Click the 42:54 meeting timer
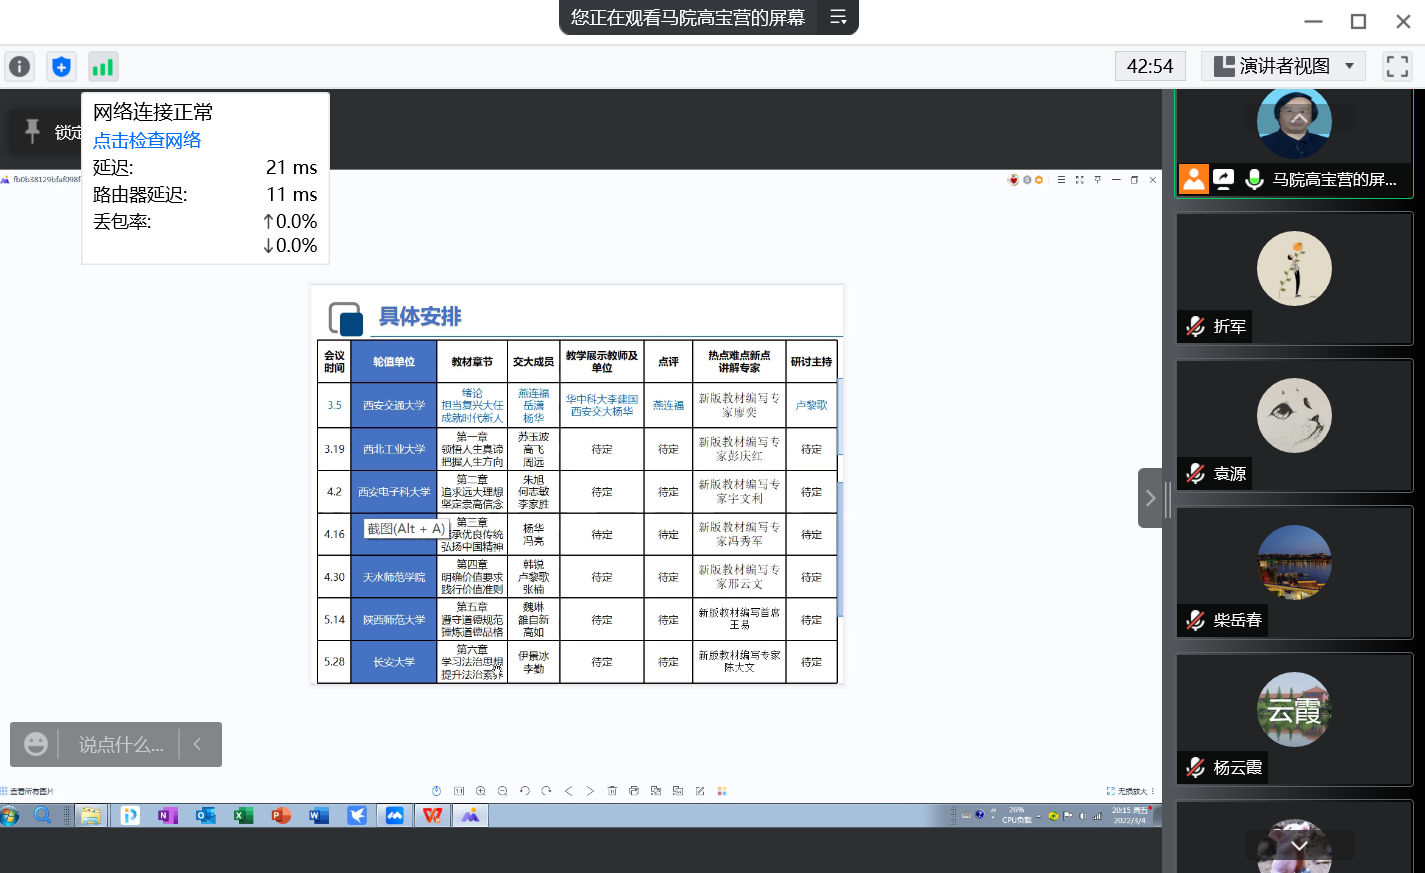This screenshot has width=1425, height=873. point(1150,67)
